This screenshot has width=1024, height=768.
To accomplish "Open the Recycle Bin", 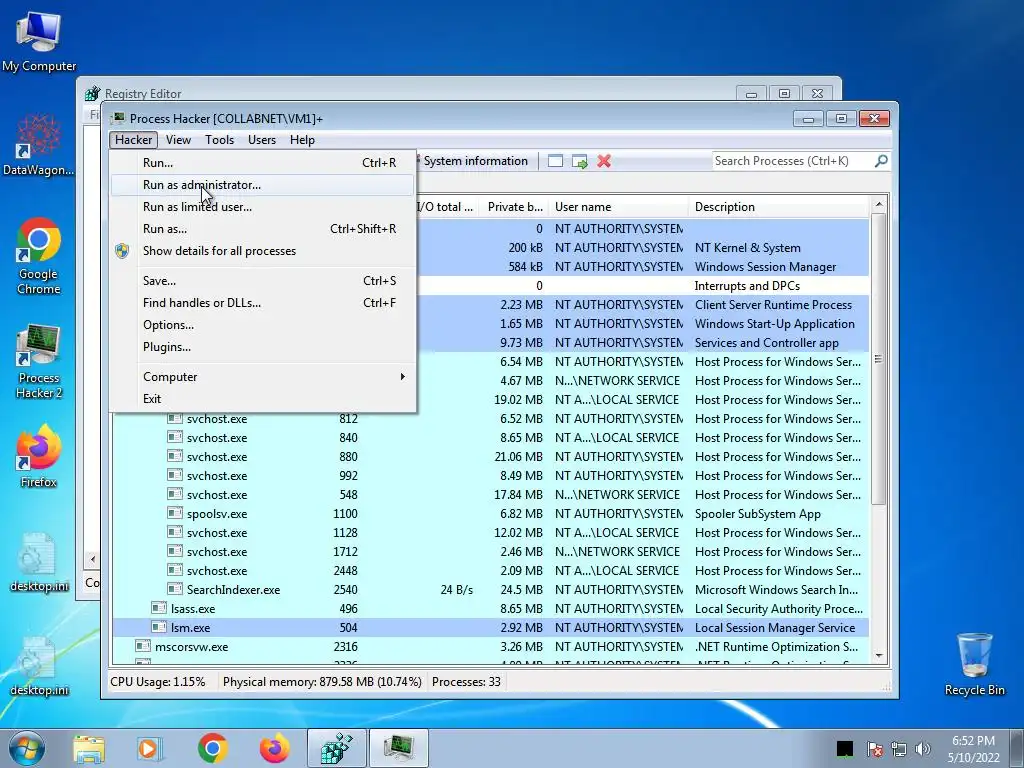I will [x=974, y=664].
